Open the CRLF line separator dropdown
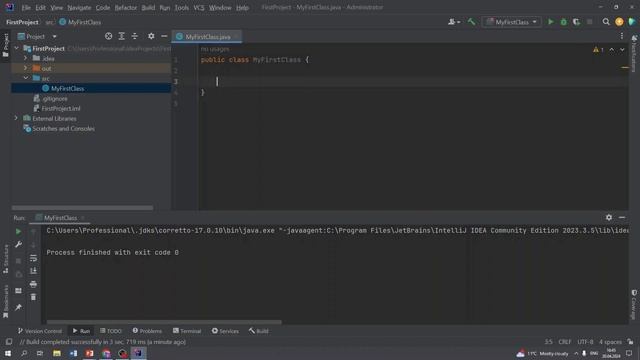Viewport: 640px width, 360px height. click(x=564, y=342)
